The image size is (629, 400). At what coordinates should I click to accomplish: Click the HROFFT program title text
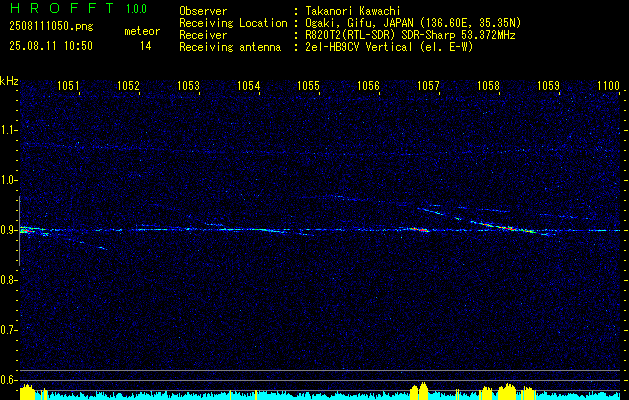(x=62, y=8)
